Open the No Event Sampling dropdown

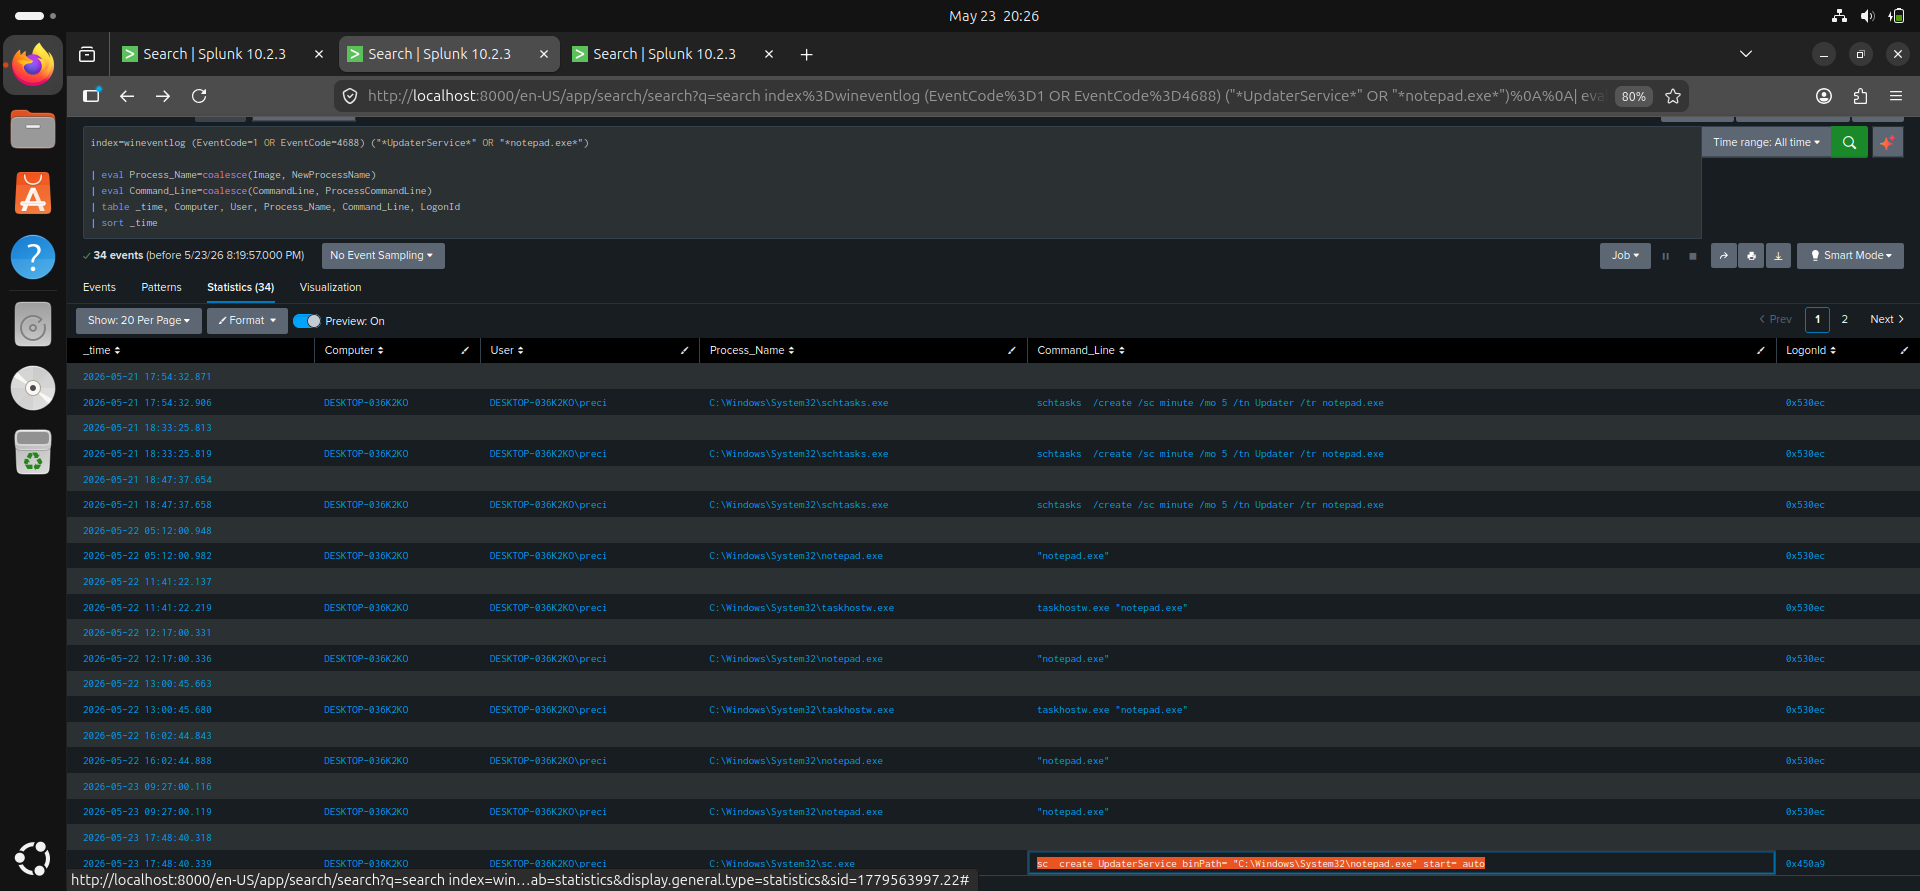click(x=382, y=256)
